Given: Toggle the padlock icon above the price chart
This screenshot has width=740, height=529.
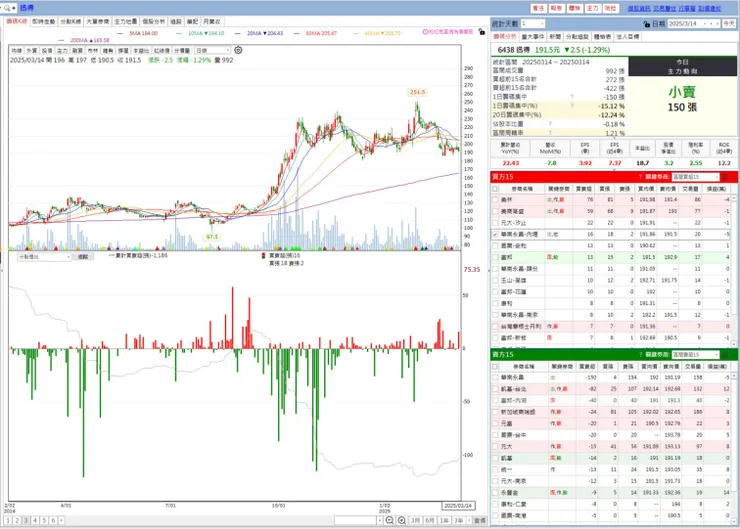Looking at the screenshot, I should tap(481, 32).
